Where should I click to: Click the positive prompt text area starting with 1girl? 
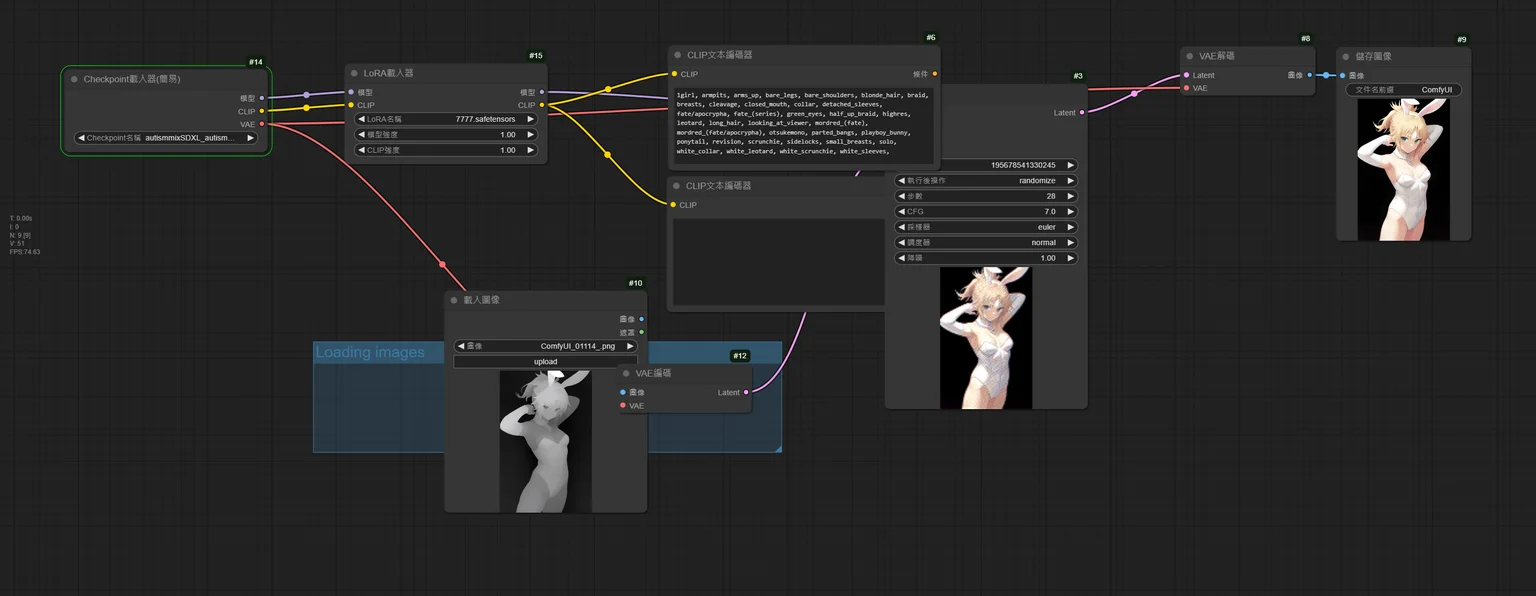pos(804,124)
